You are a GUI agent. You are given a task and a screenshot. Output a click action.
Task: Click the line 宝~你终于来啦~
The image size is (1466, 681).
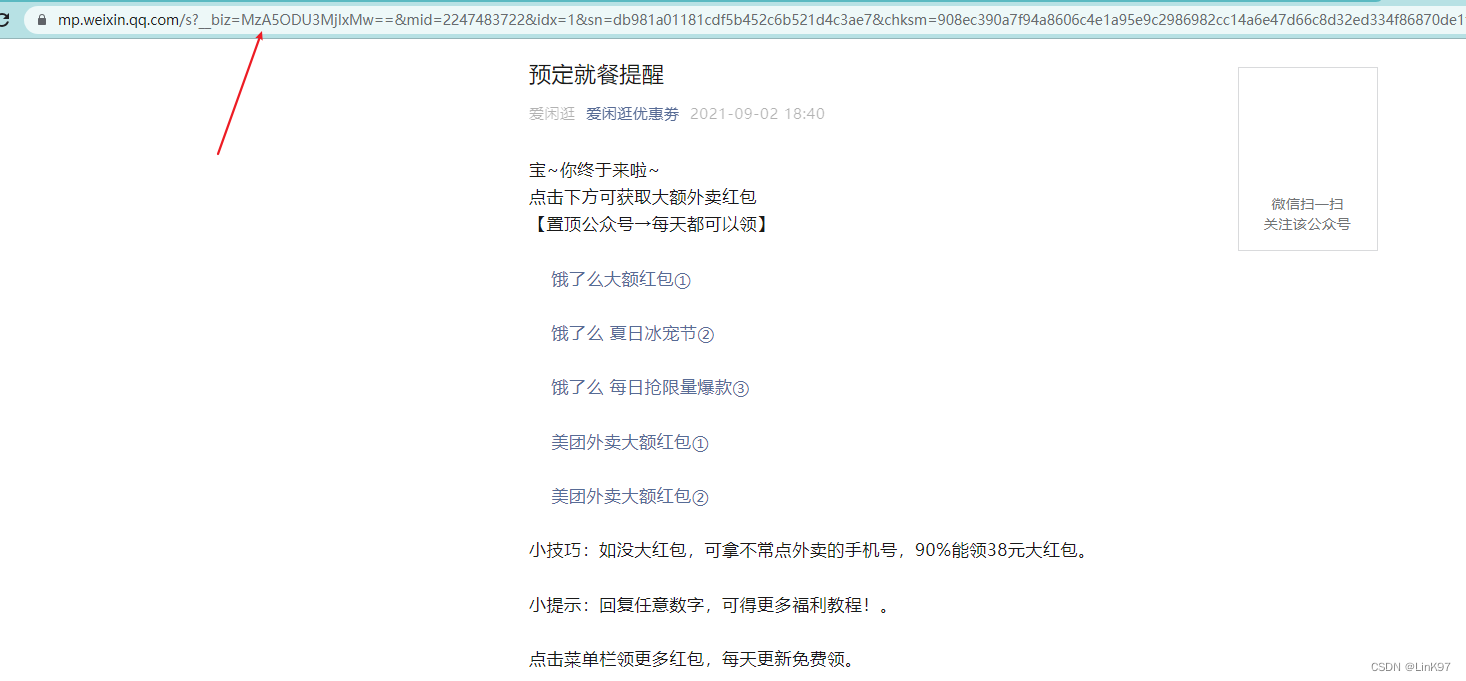tap(598, 169)
